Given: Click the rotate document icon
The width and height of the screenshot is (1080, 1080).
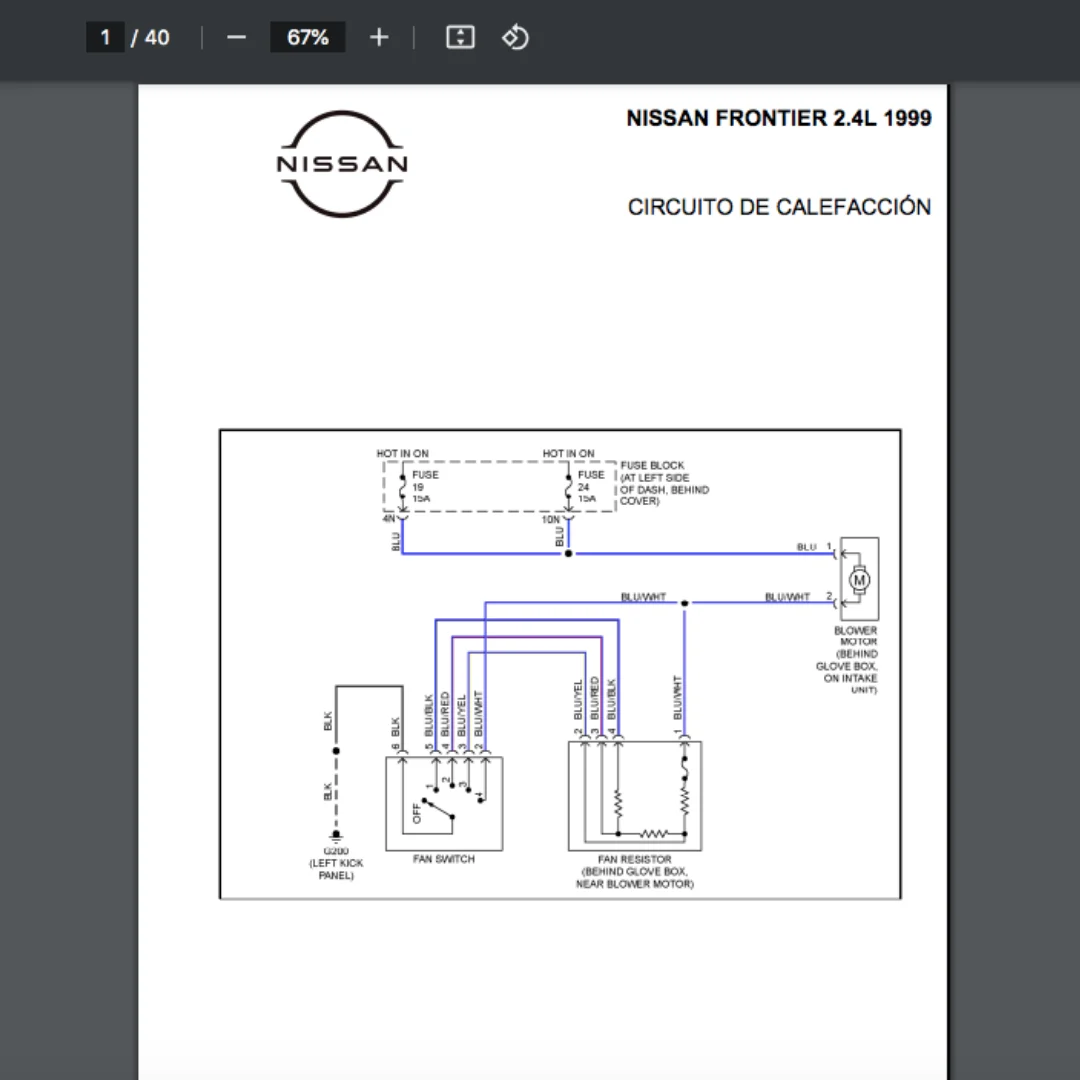Looking at the screenshot, I should click(x=515, y=37).
